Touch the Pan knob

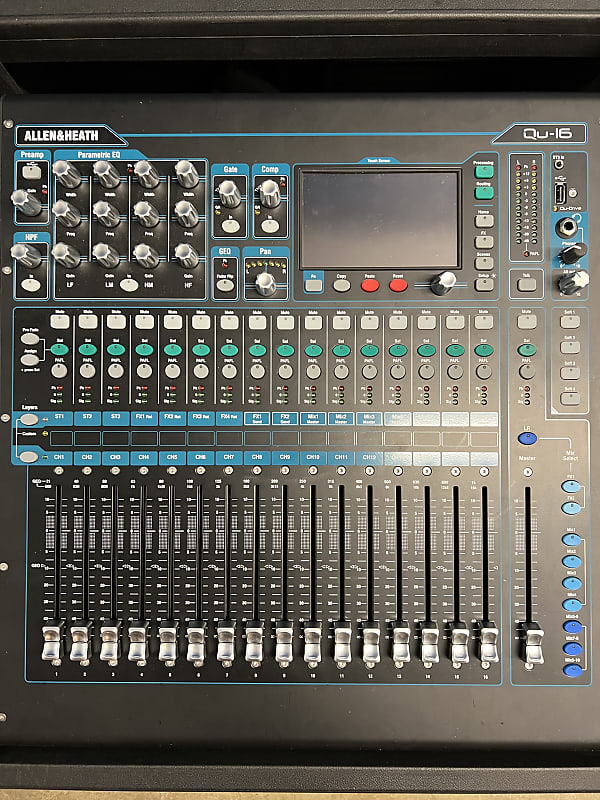click(x=265, y=284)
